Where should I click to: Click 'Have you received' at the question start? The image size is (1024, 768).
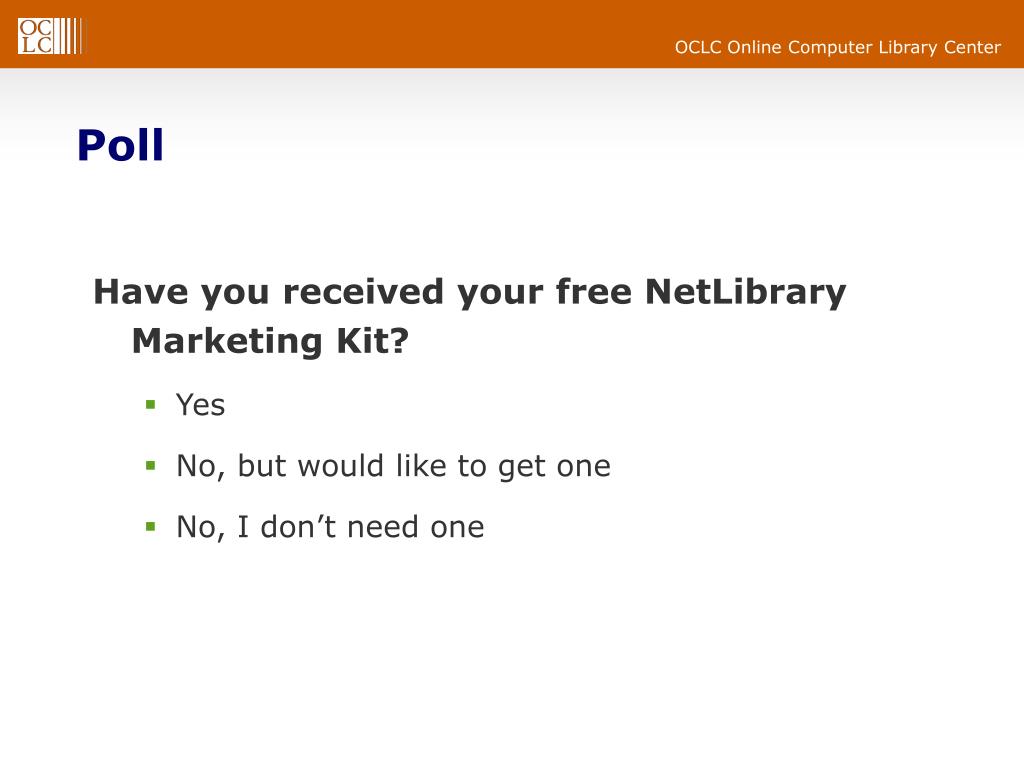[268, 292]
